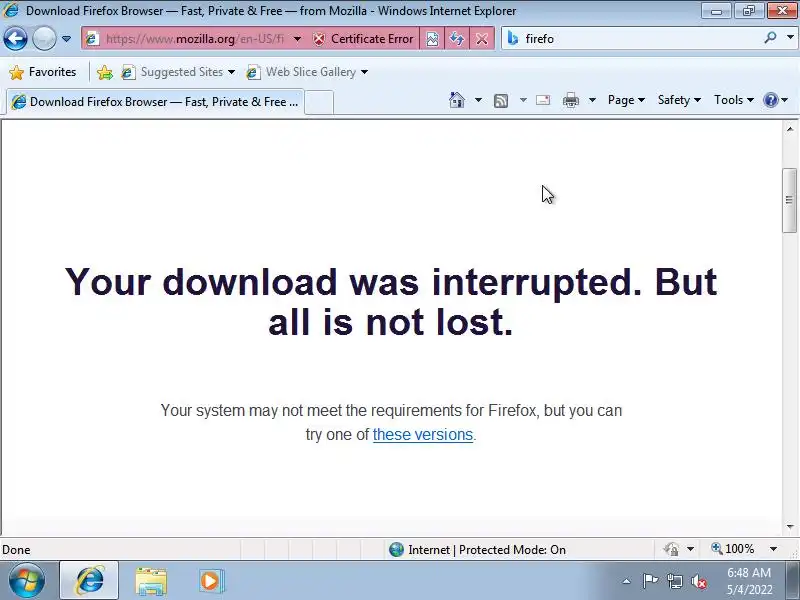Select the Download Firefox Browser tab
The width and height of the screenshot is (800, 600).
(155, 102)
